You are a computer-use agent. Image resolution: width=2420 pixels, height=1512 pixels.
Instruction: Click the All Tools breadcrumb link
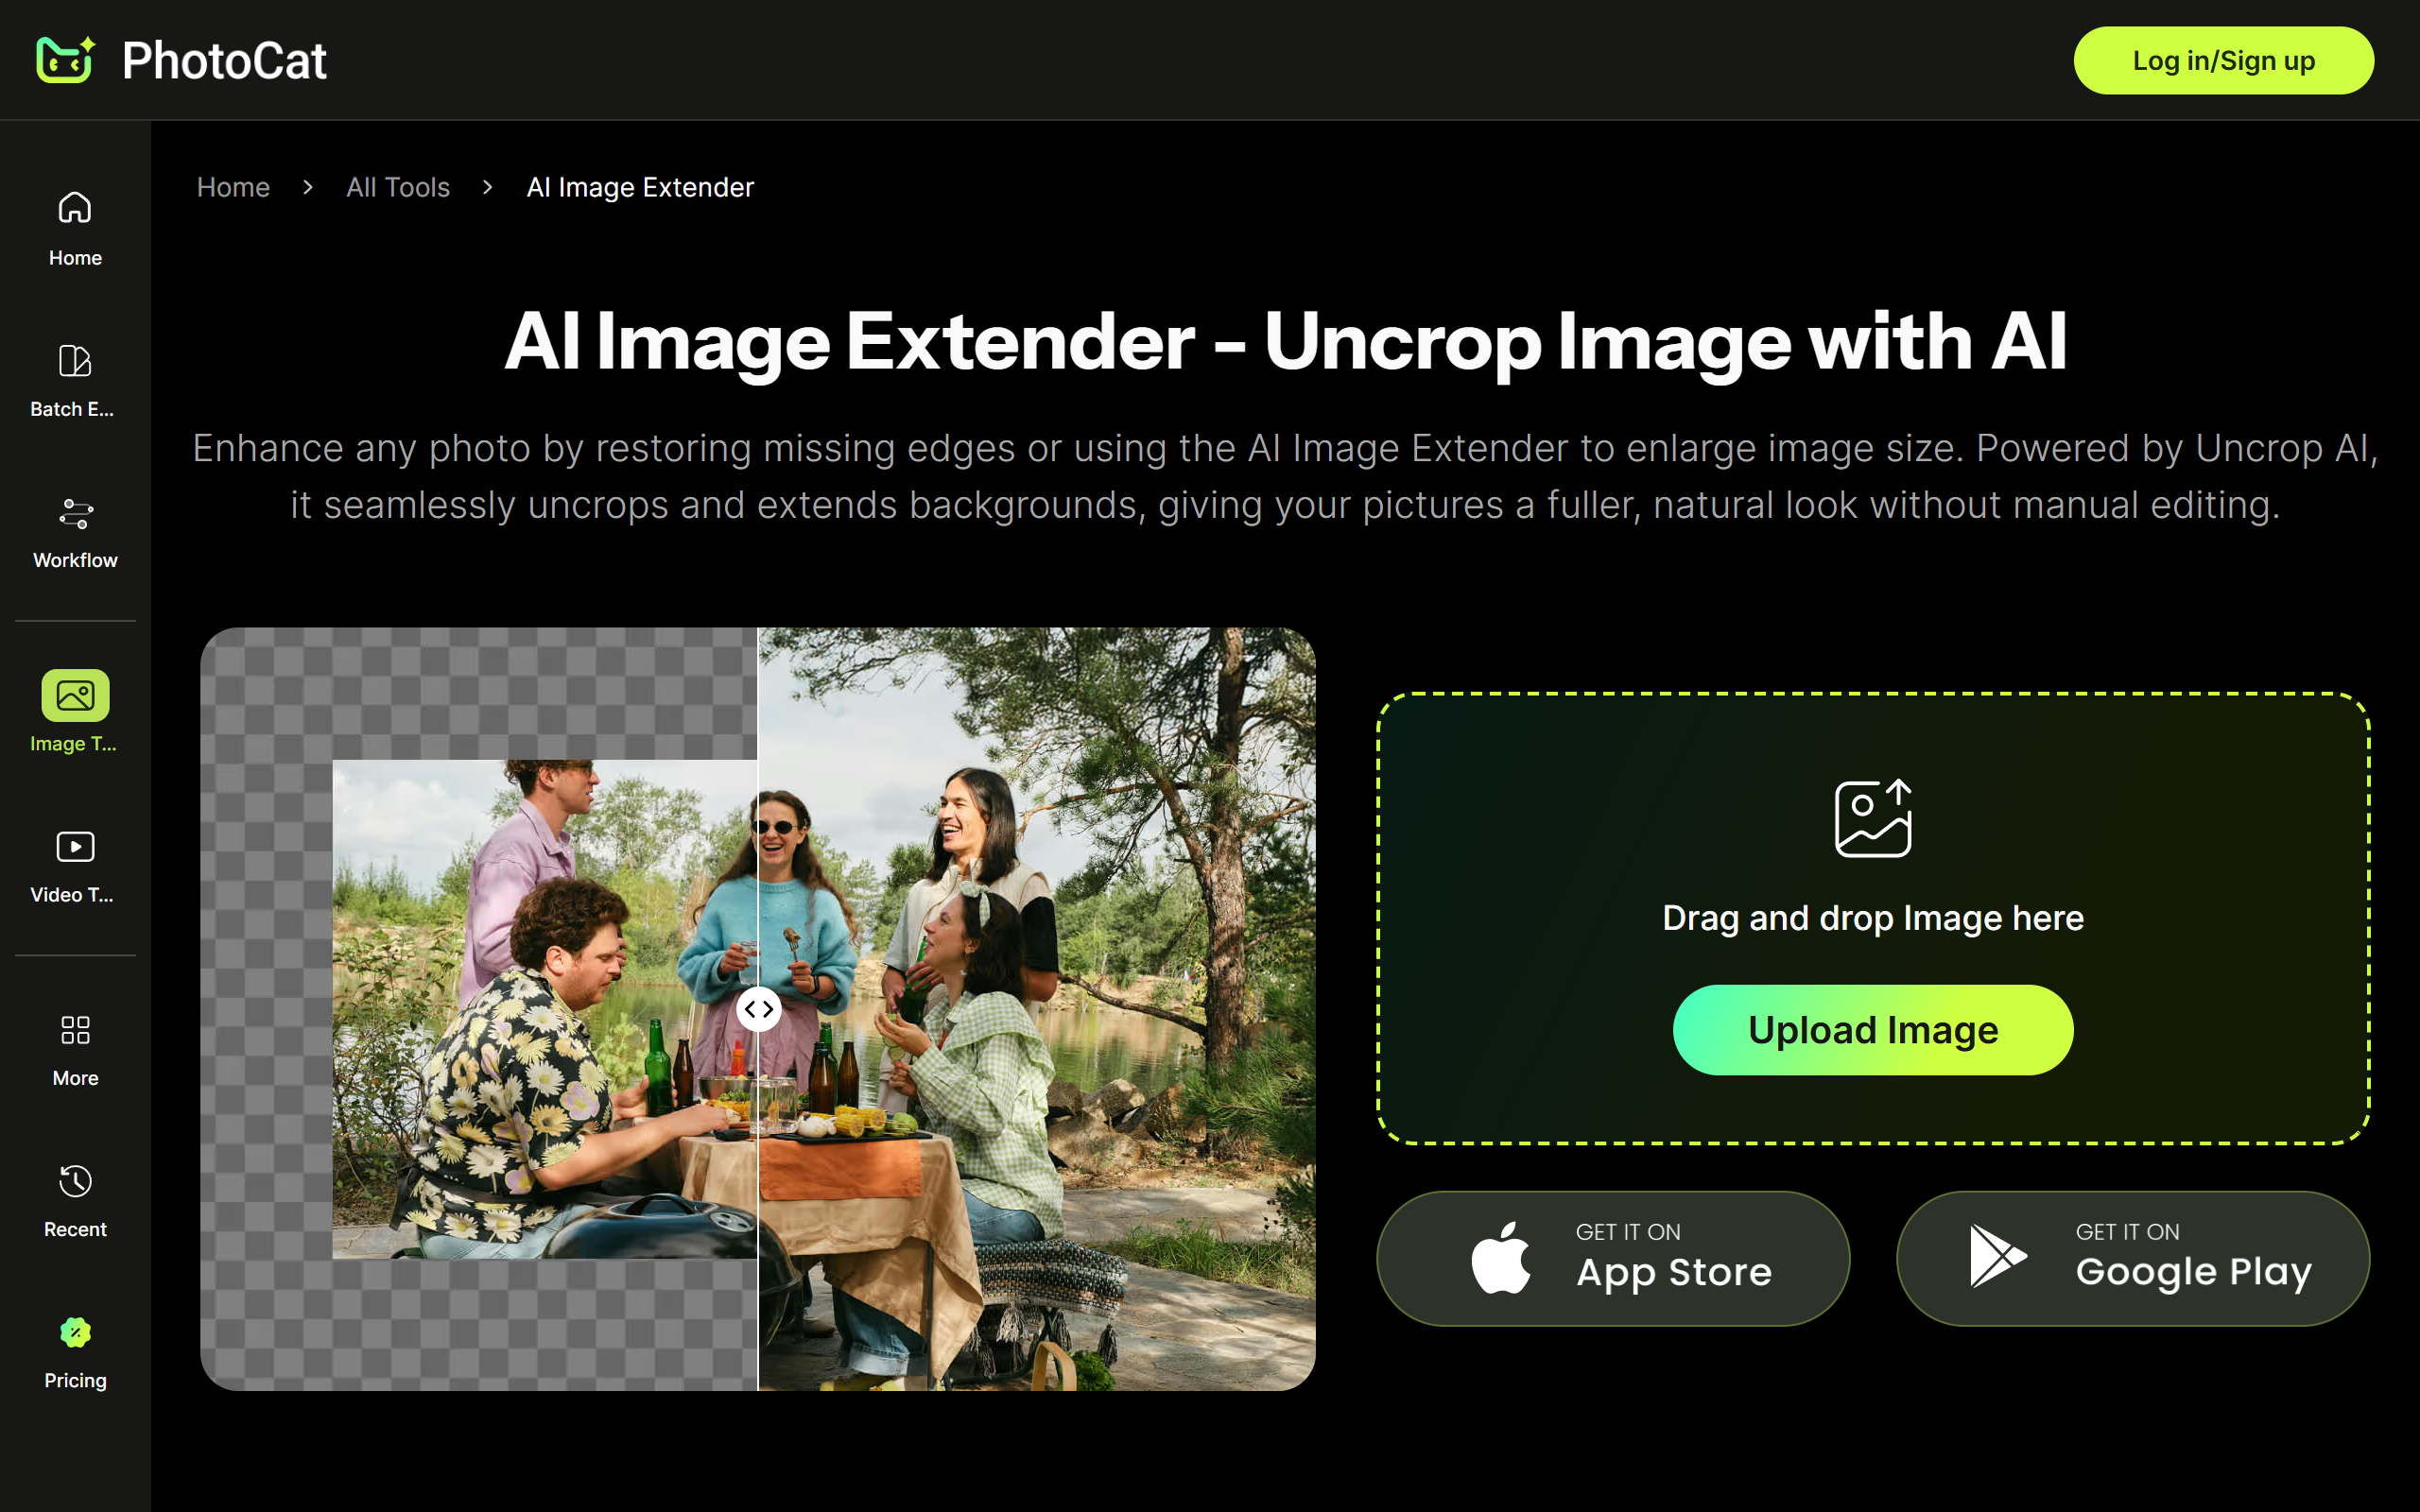(398, 187)
